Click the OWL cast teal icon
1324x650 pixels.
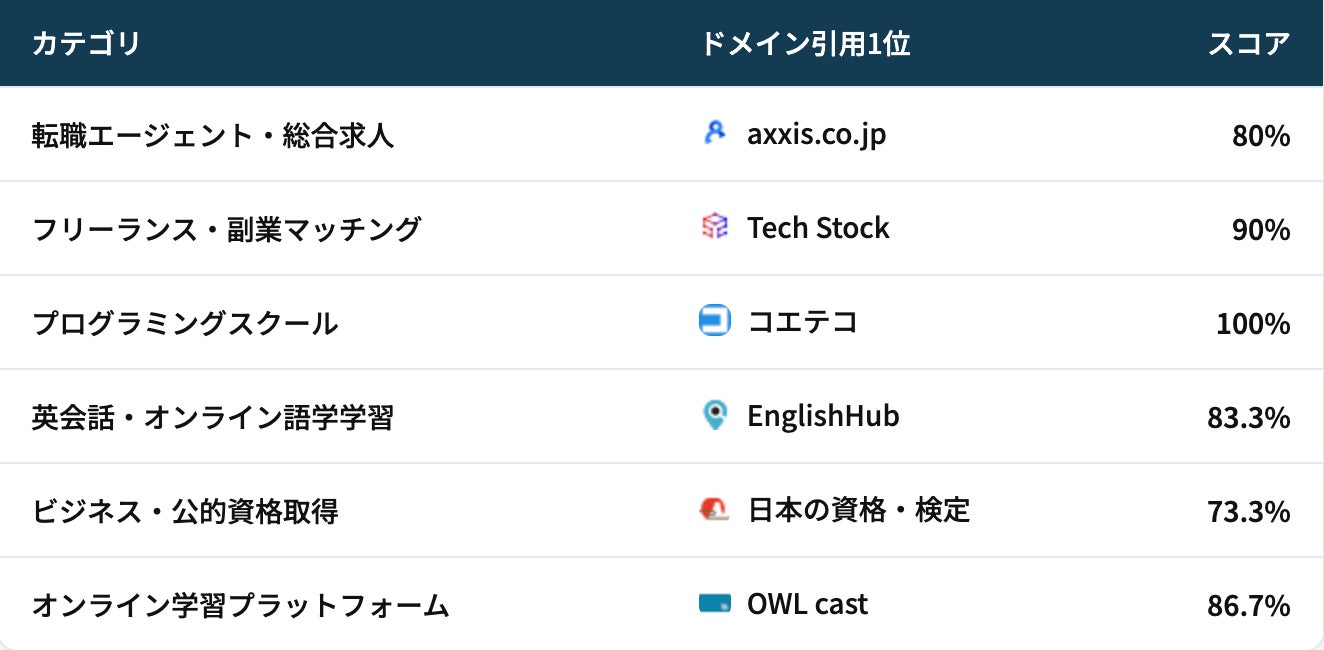(714, 604)
